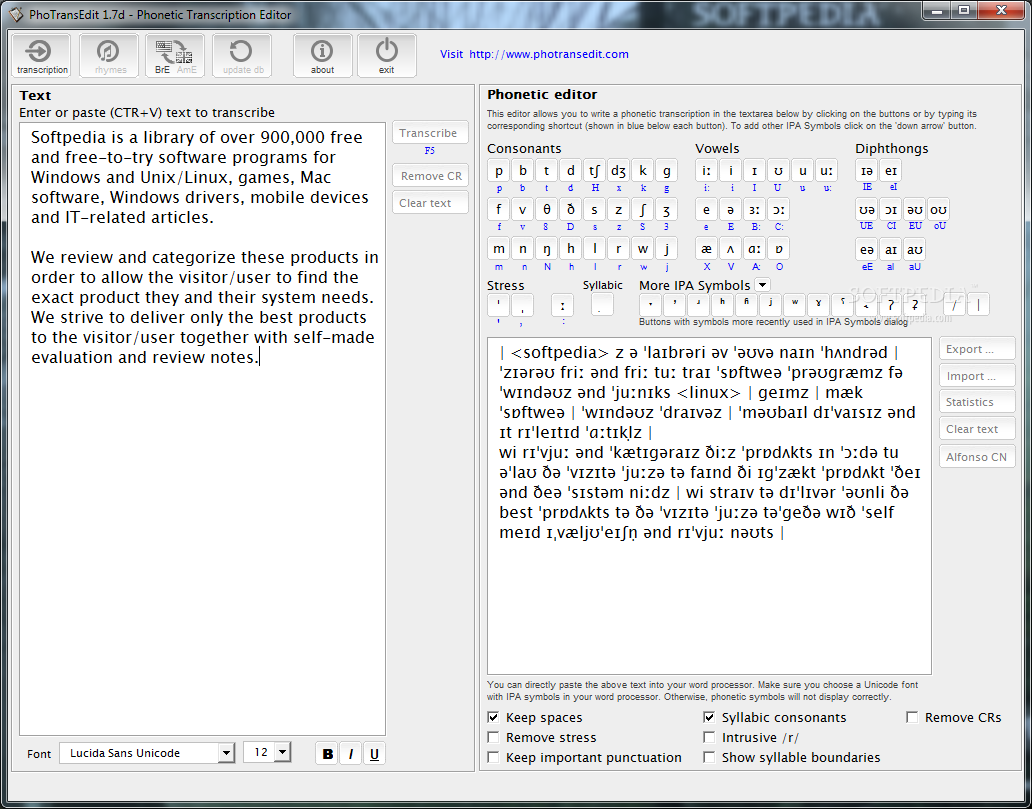Insert the secondary stress mark button
Viewport: 1032px width, 809px height.
pyautogui.click(x=522, y=305)
